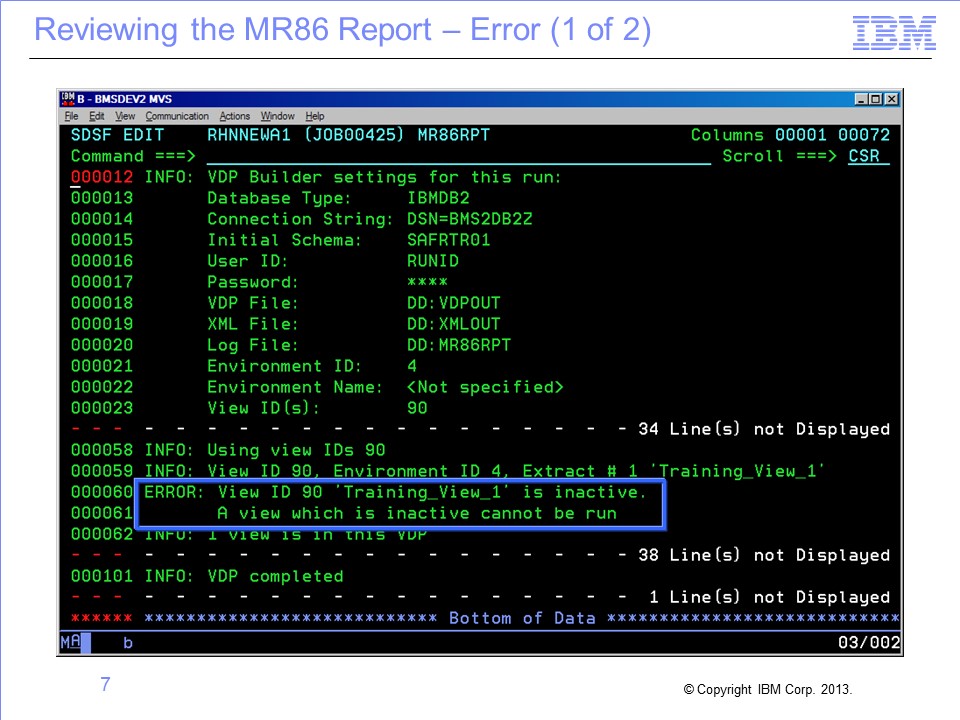Click line 000059 Extract # 1 text
Image resolution: width=960 pixels, height=720 pixels.
[580, 471]
